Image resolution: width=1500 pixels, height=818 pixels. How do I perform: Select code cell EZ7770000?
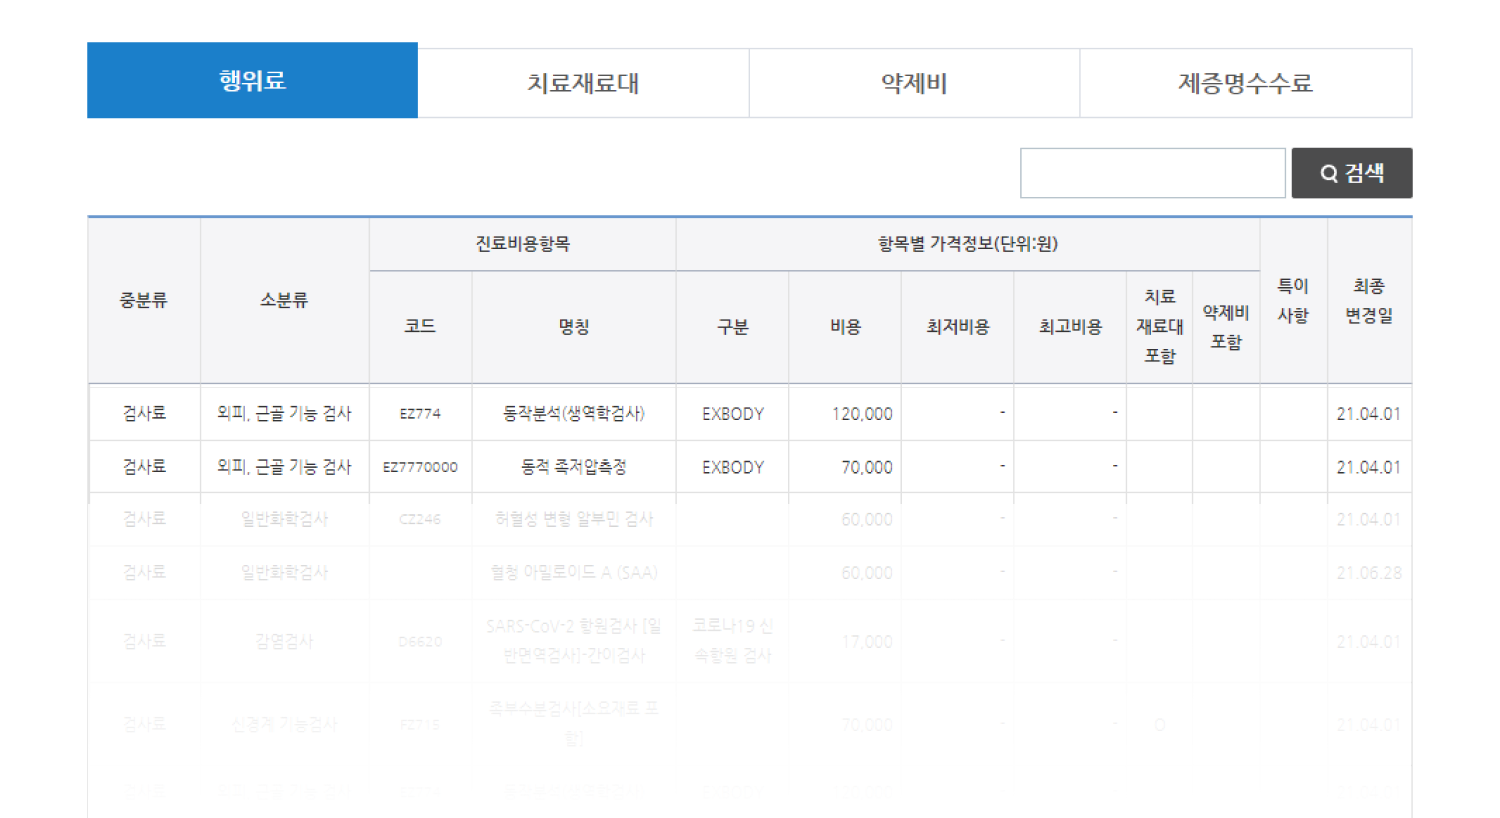(420, 467)
